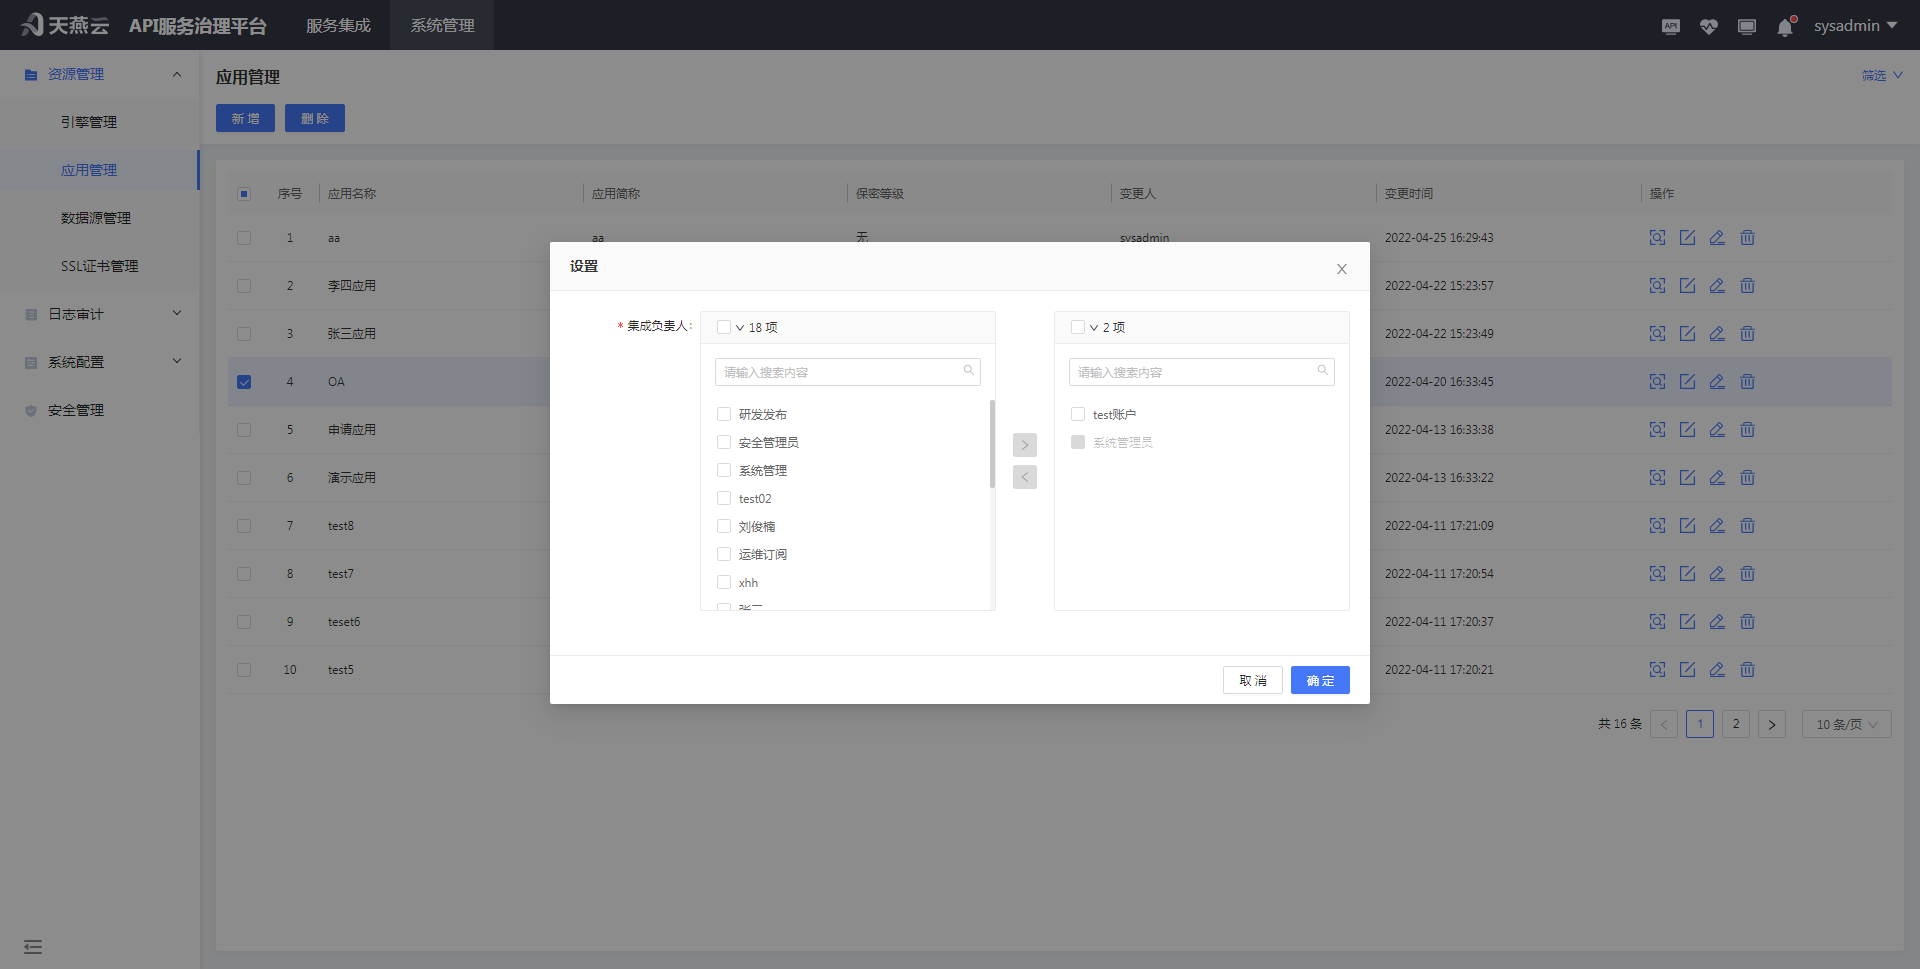1920x969 pixels.
Task: Toggle the select-all checkbox in table header
Action: (x=243, y=193)
